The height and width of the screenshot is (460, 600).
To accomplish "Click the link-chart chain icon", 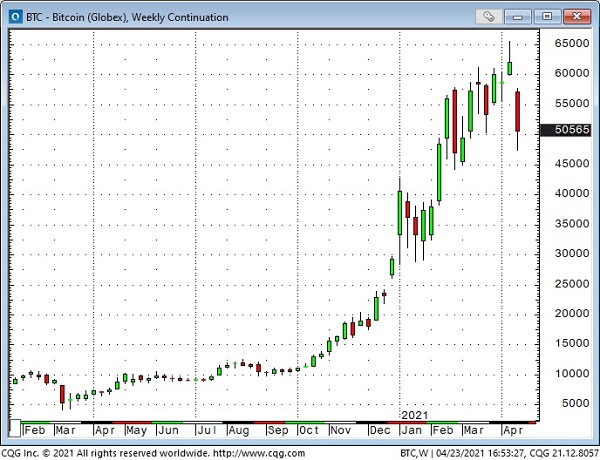I will 489,16.
